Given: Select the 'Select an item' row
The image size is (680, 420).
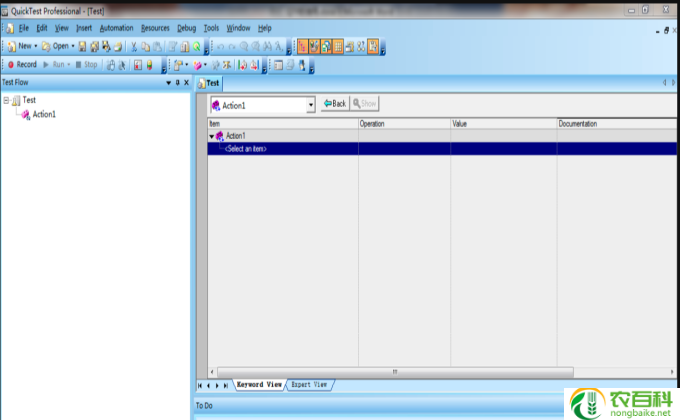Looking at the screenshot, I should [x=246, y=149].
